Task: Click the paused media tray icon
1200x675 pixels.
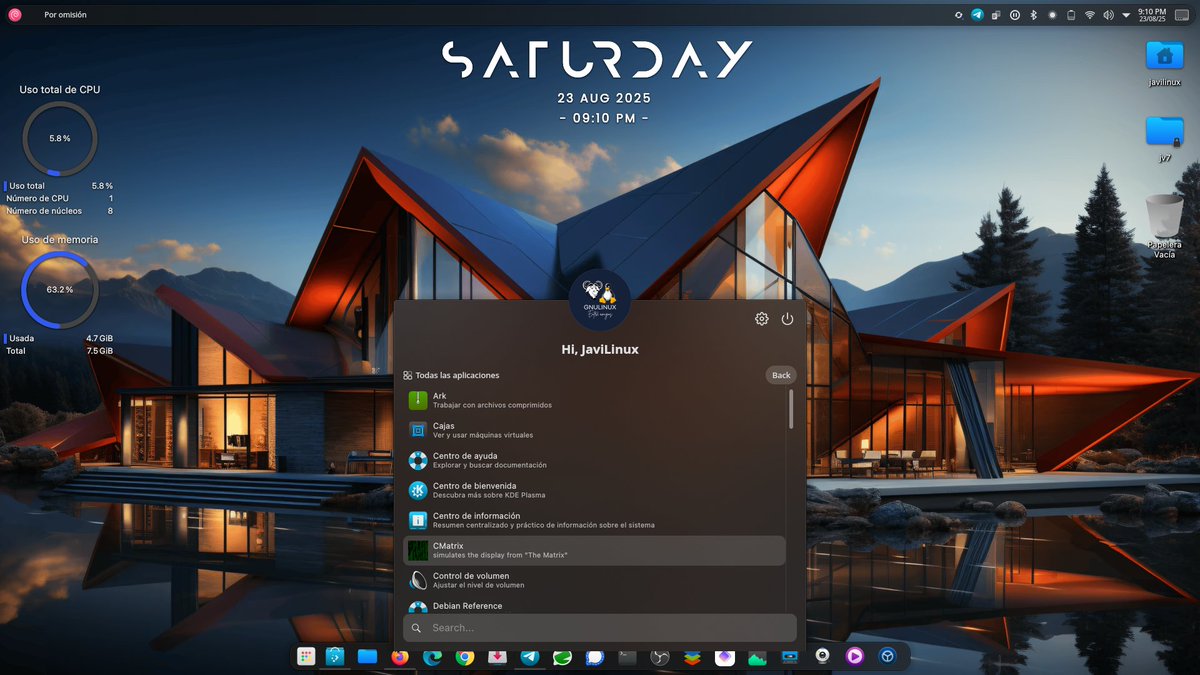Action: (1015, 15)
